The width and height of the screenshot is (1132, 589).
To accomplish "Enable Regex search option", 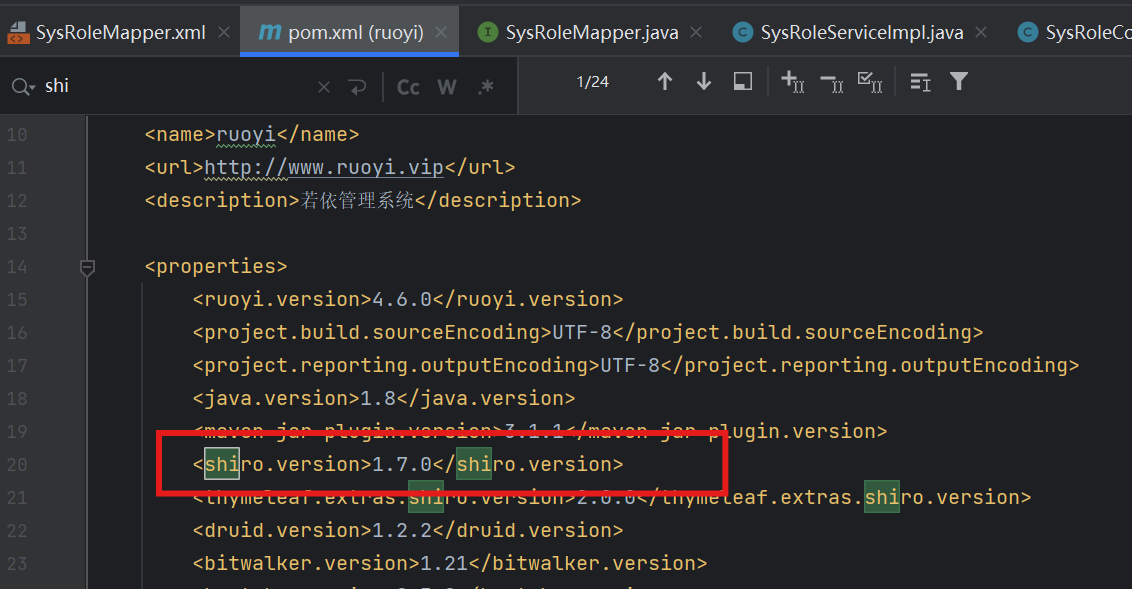I will click(x=486, y=87).
